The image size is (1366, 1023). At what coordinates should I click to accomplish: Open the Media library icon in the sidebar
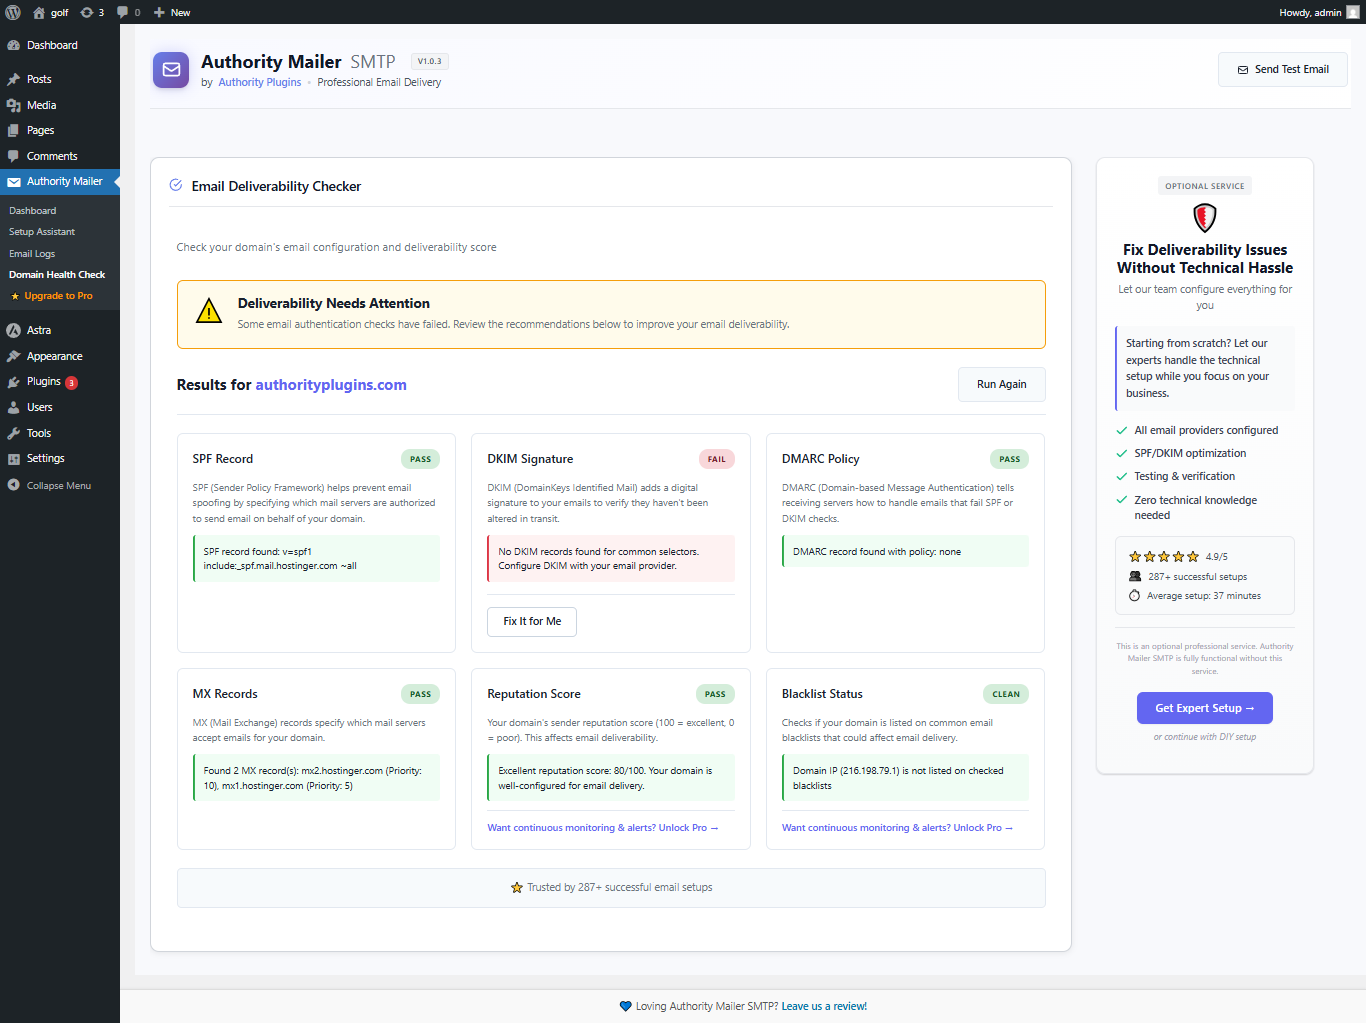(14, 104)
